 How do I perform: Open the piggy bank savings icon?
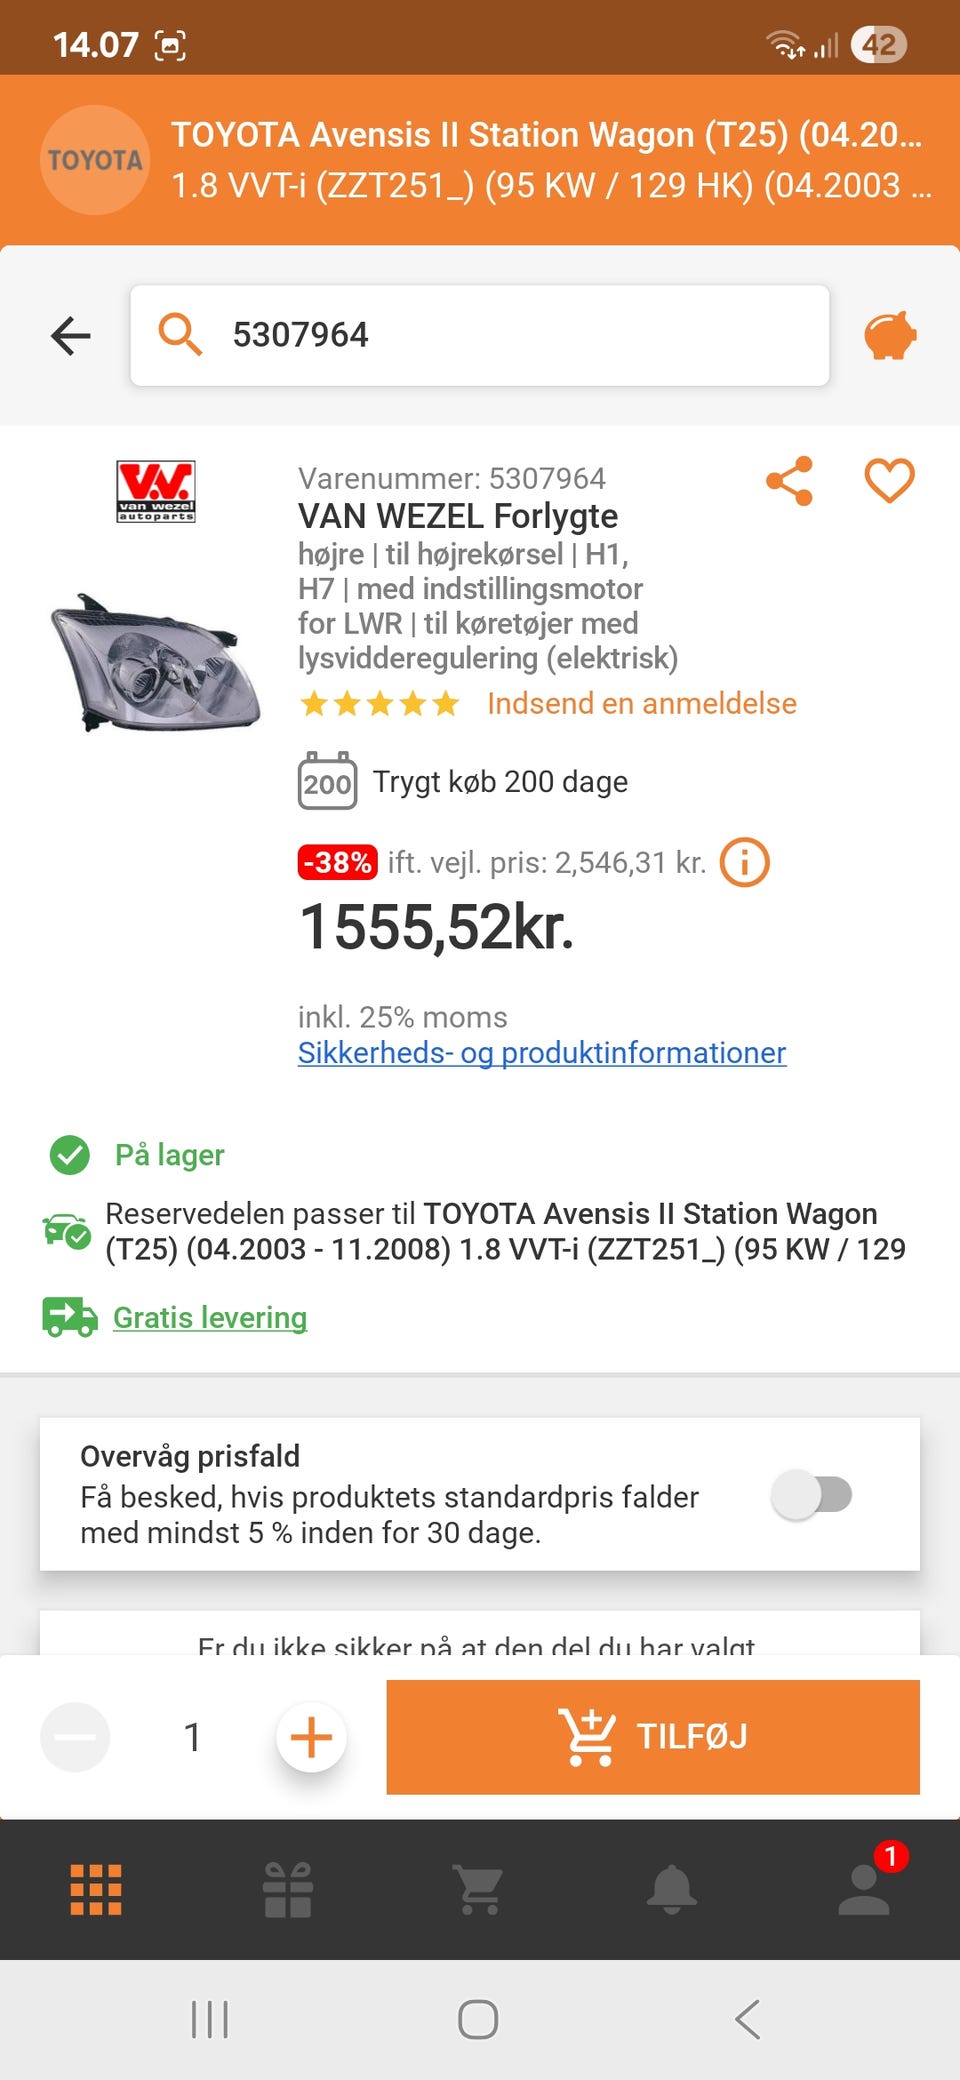pos(890,336)
